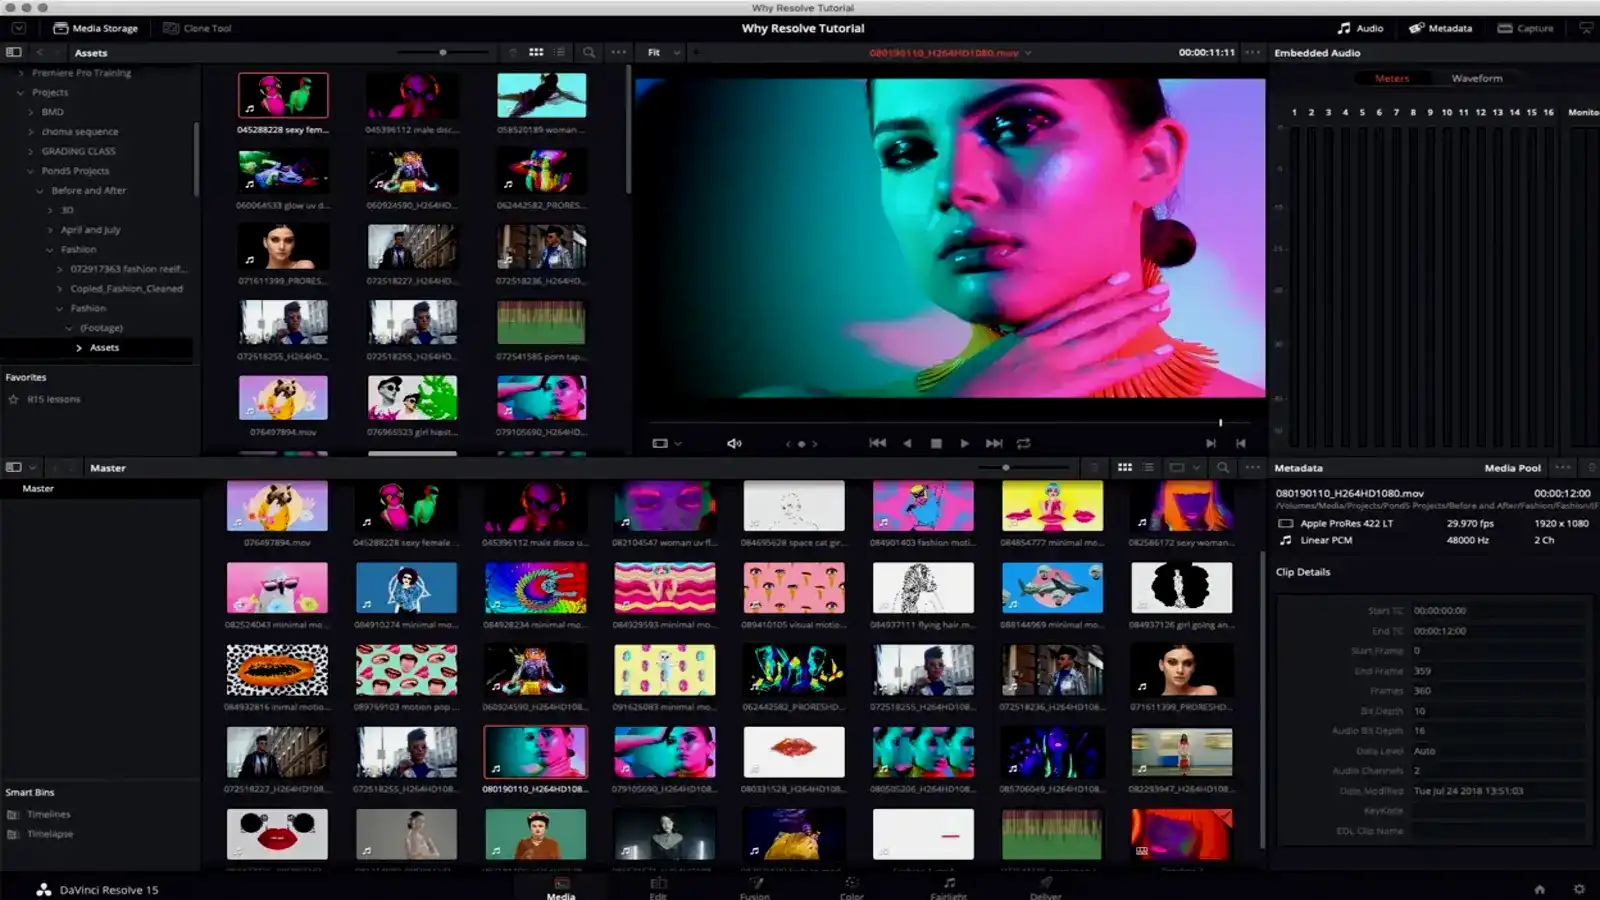Collapse the Pond5 Projects folder
The width and height of the screenshot is (1600, 900).
click(x=31, y=171)
